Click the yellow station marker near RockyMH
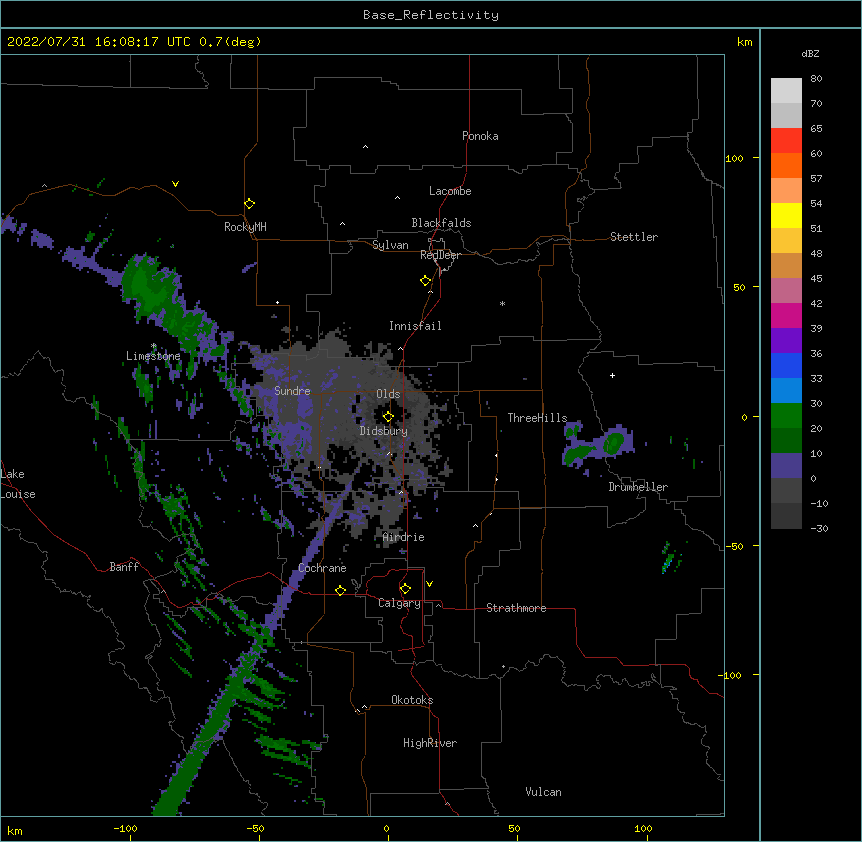862x842 pixels. (250, 204)
